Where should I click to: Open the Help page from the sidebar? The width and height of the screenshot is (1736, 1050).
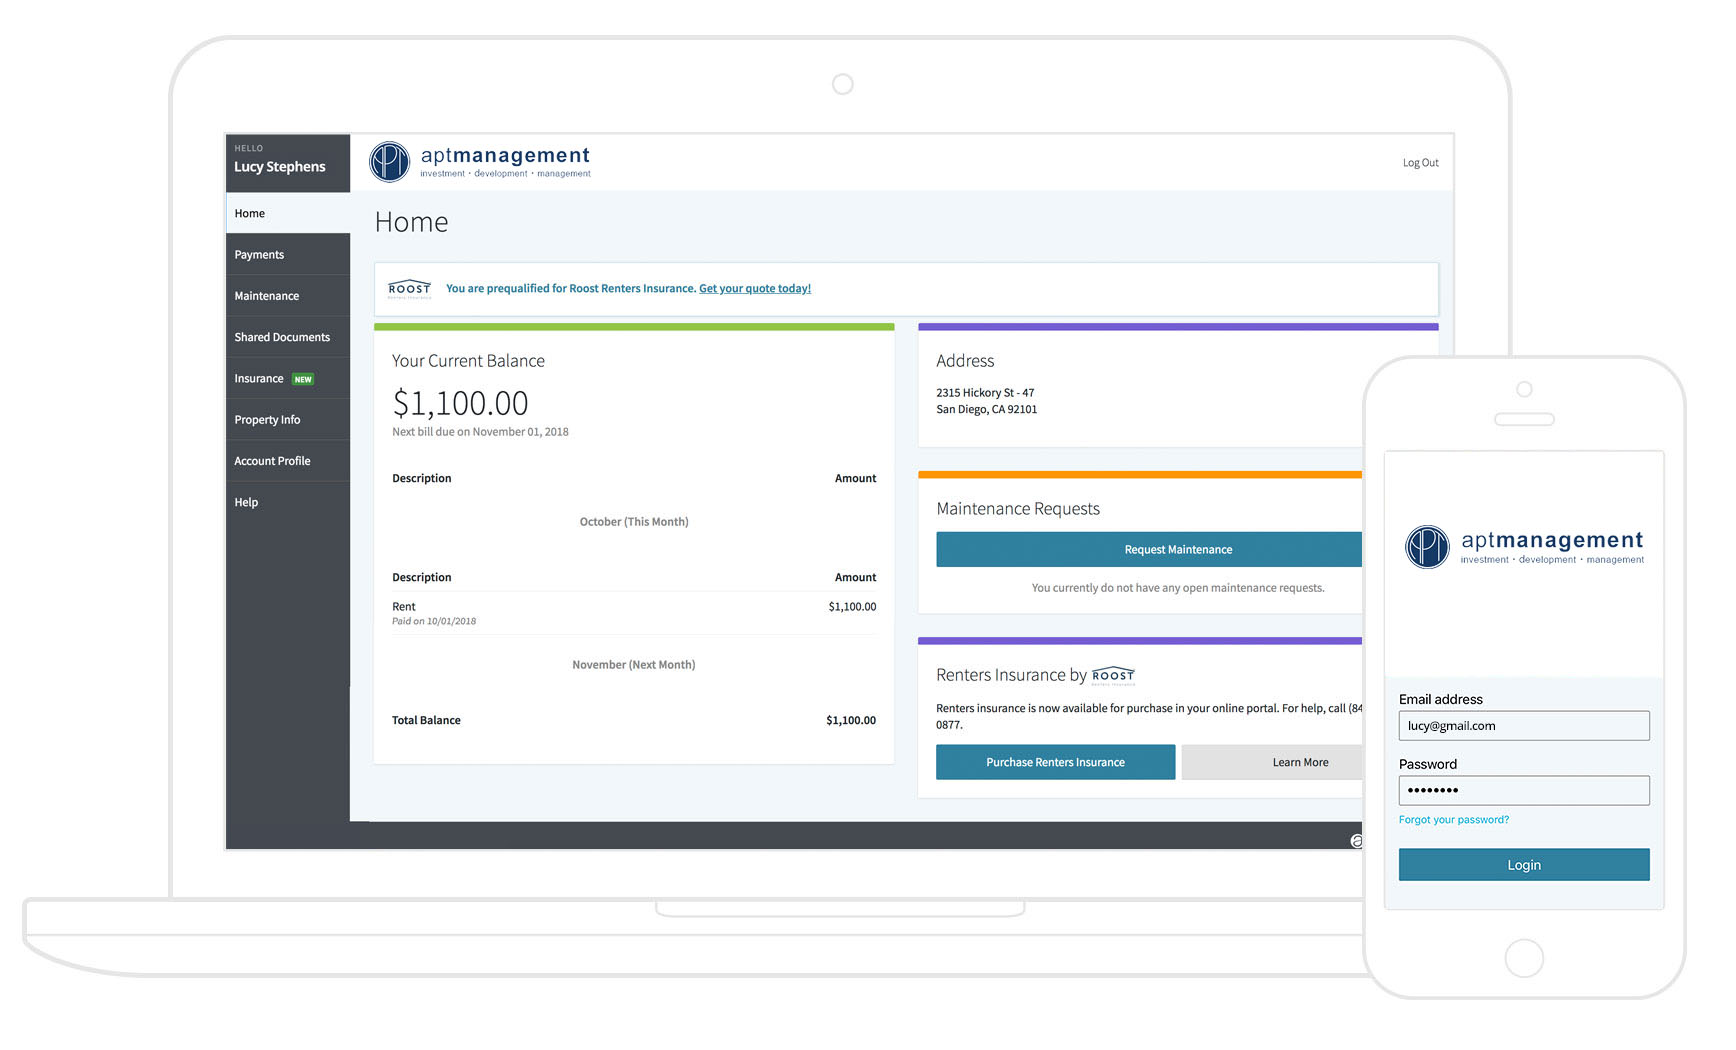point(246,502)
